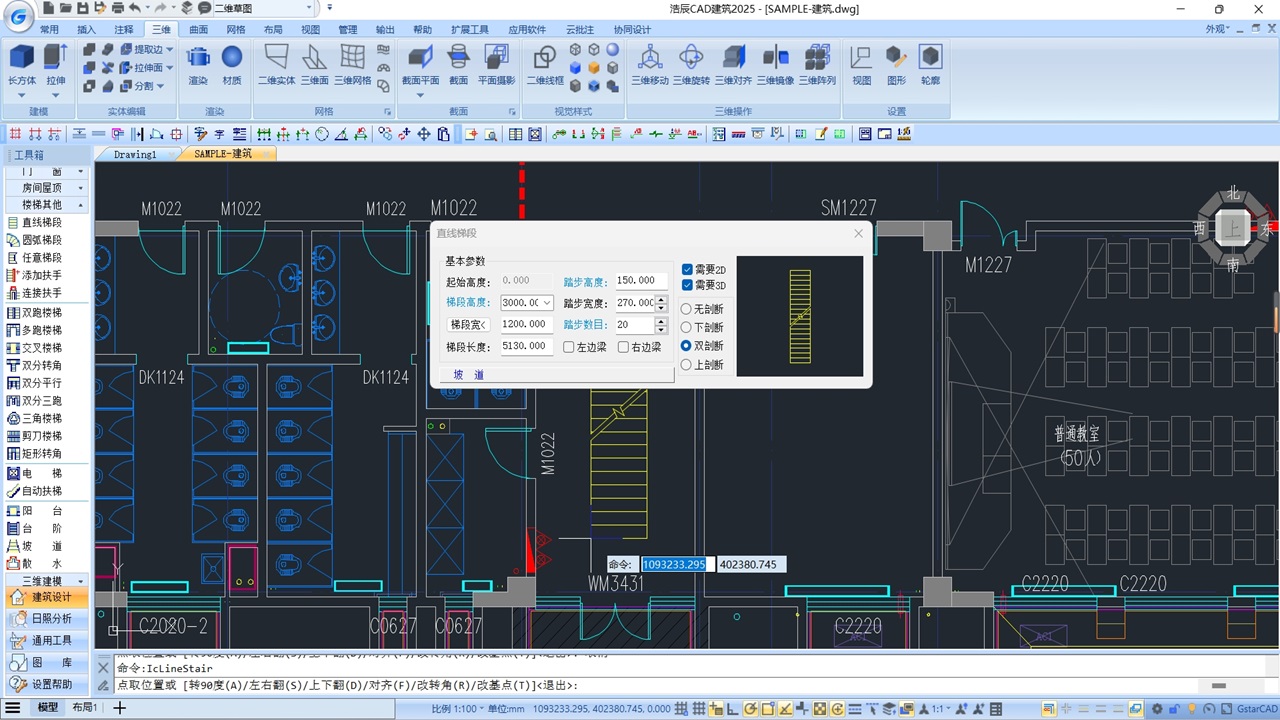Click the 自动扶梯 escalator tool
This screenshot has width=1280, height=720.
coord(42,491)
